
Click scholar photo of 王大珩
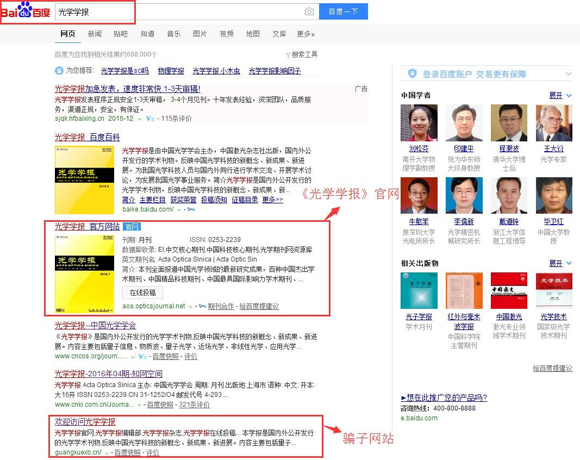[554, 123]
